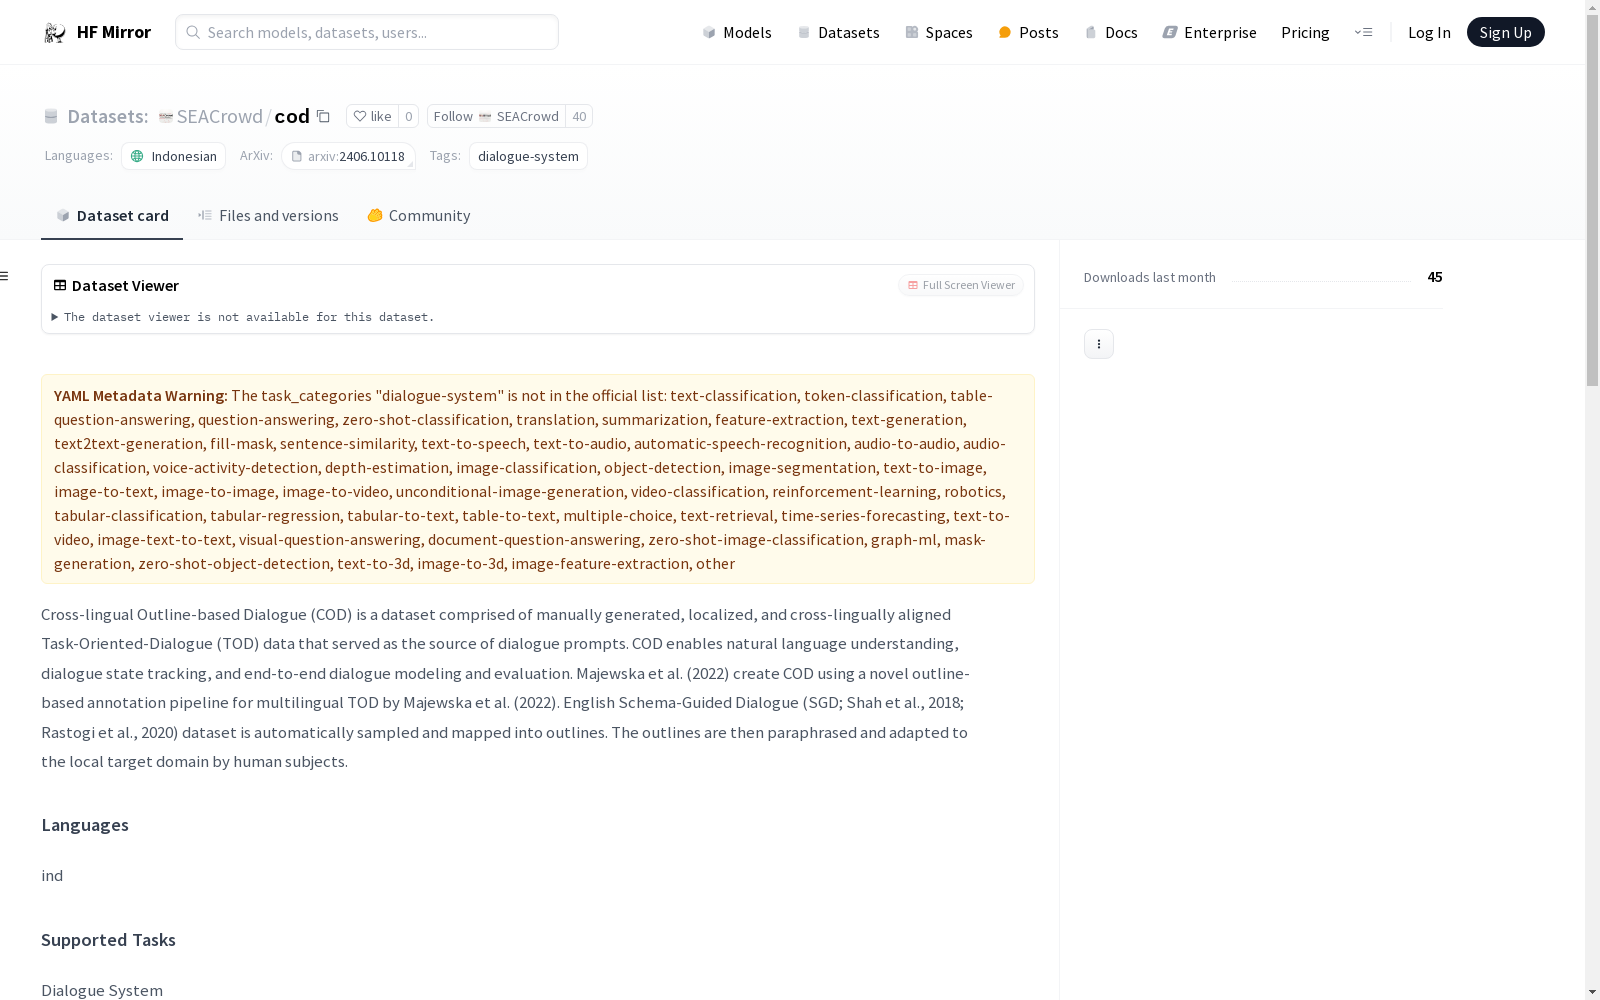Follow the SEACrowd organization
This screenshot has height=1000, width=1600.
(x=496, y=116)
